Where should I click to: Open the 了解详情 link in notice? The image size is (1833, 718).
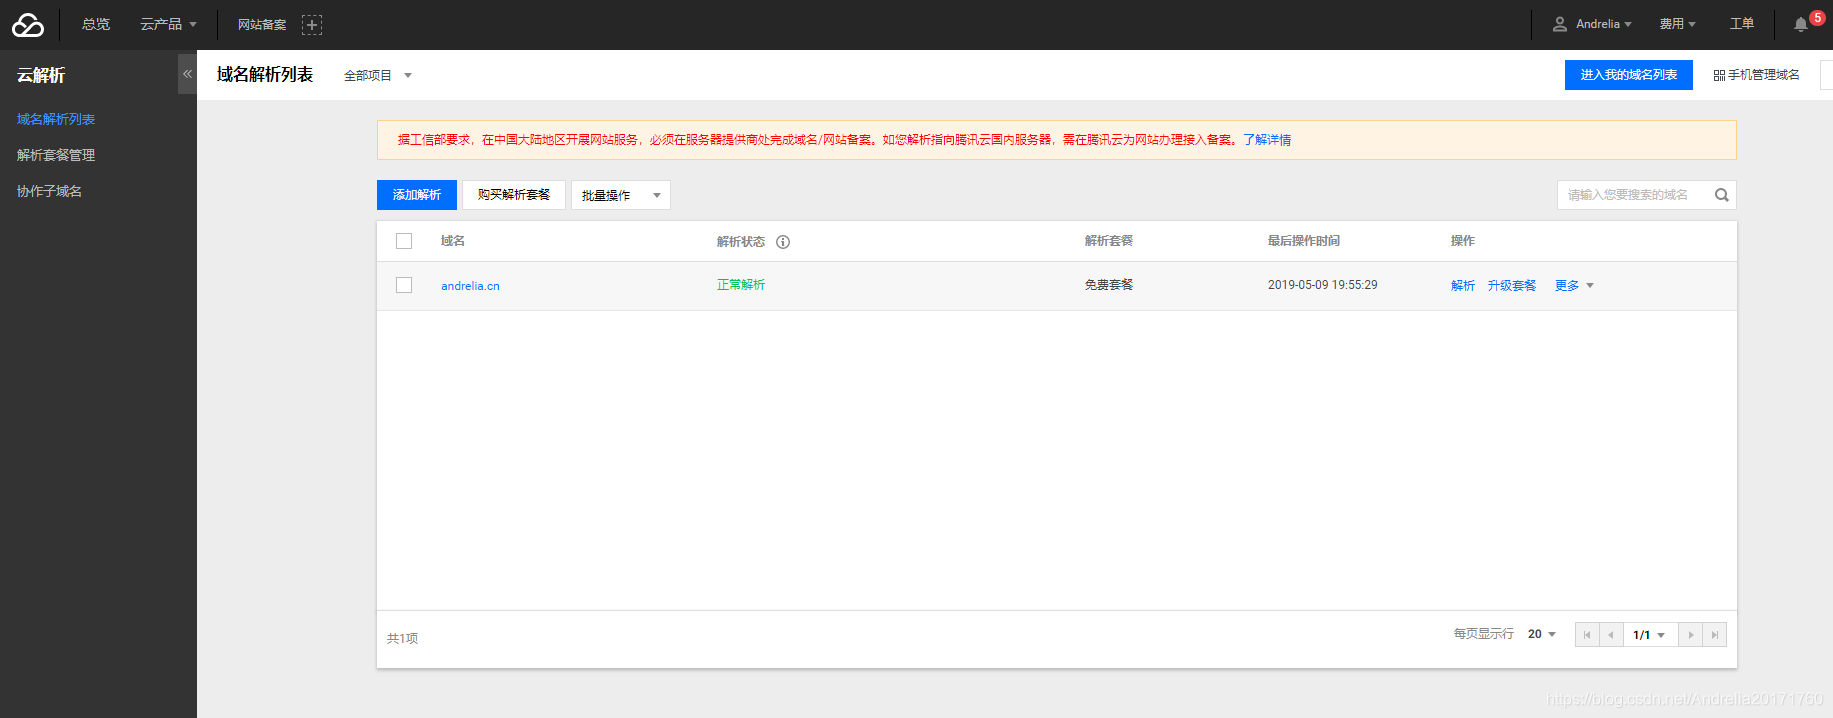click(1267, 140)
